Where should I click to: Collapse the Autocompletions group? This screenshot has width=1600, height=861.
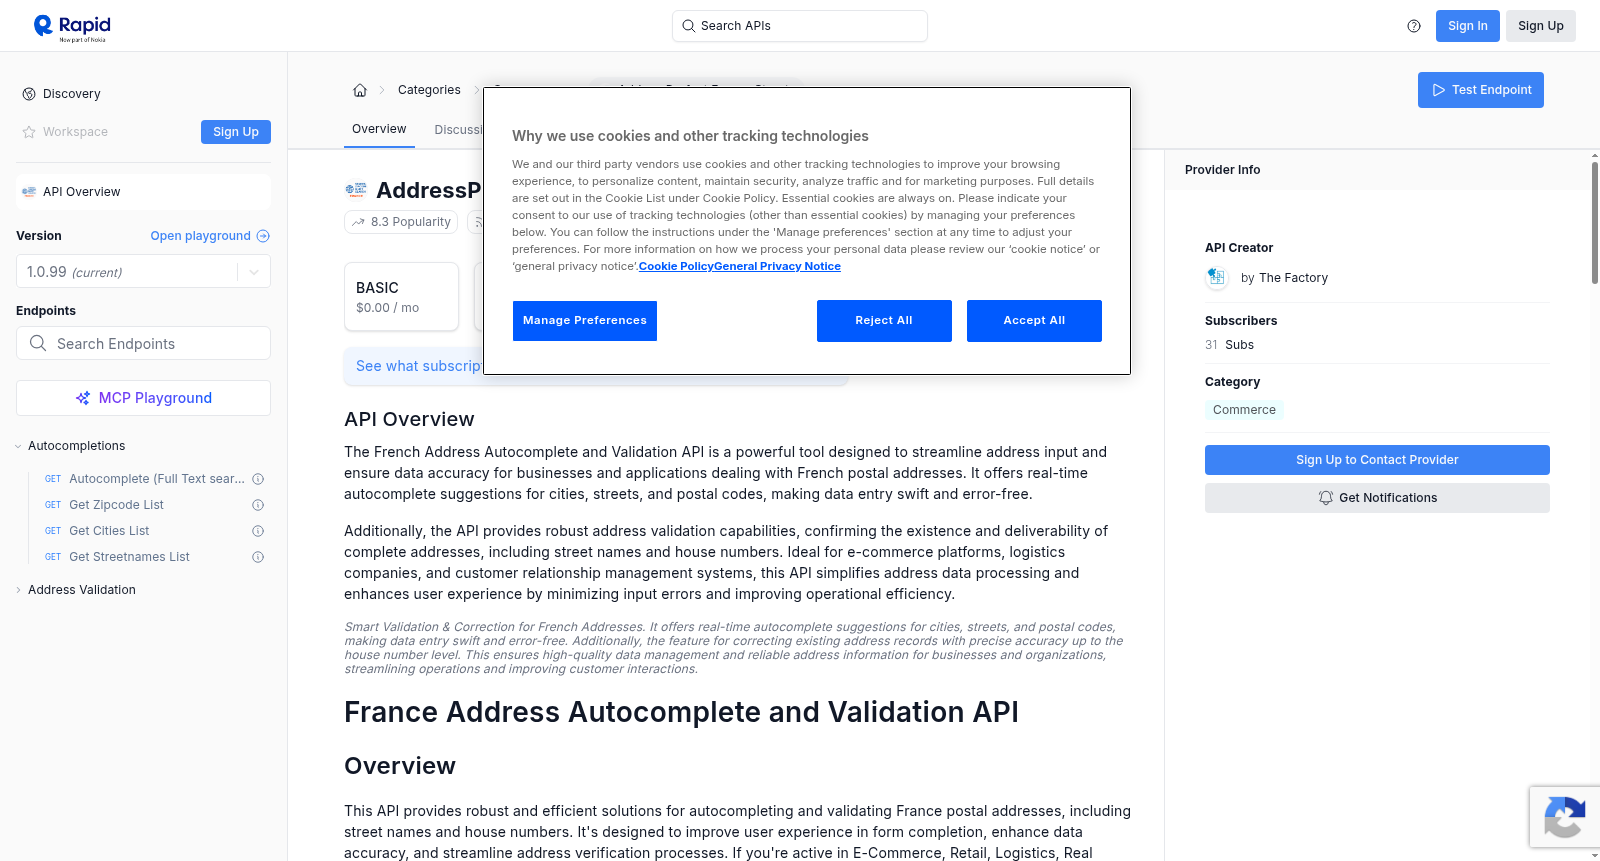[18, 446]
